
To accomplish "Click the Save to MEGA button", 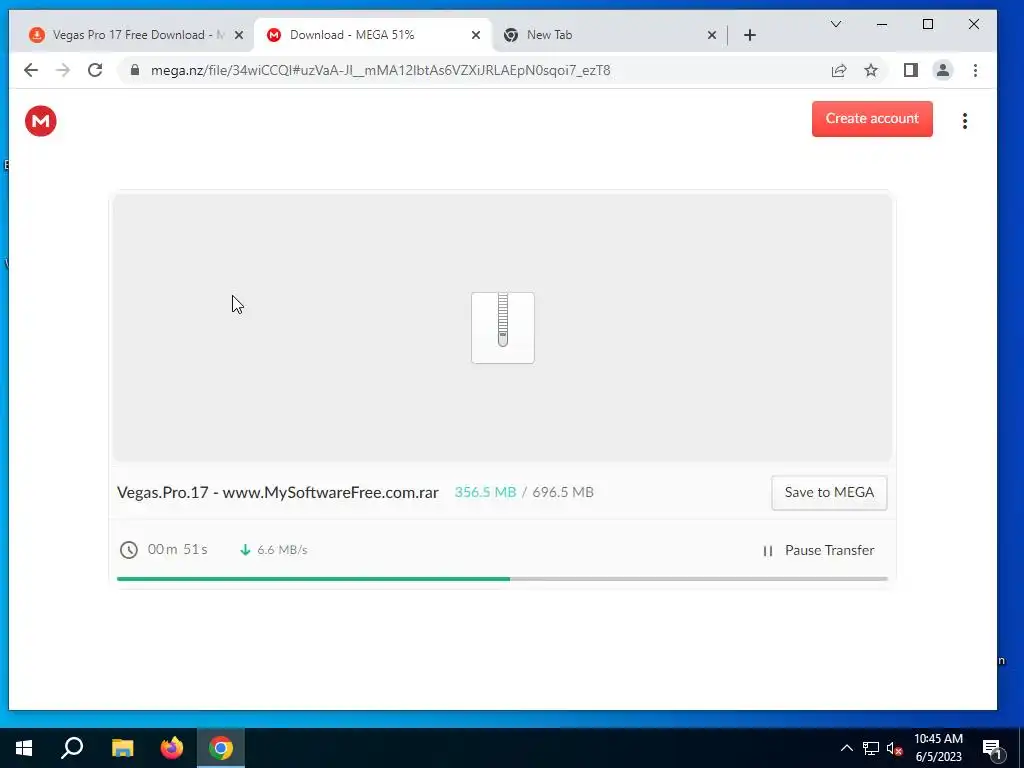I will 829,492.
